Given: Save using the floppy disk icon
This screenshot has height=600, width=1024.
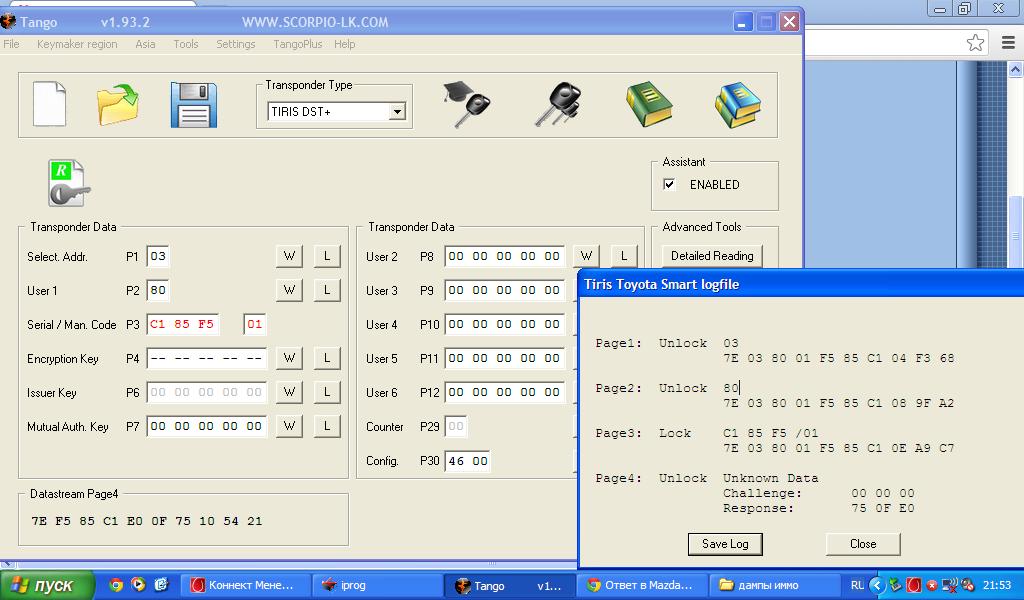Looking at the screenshot, I should (194, 104).
